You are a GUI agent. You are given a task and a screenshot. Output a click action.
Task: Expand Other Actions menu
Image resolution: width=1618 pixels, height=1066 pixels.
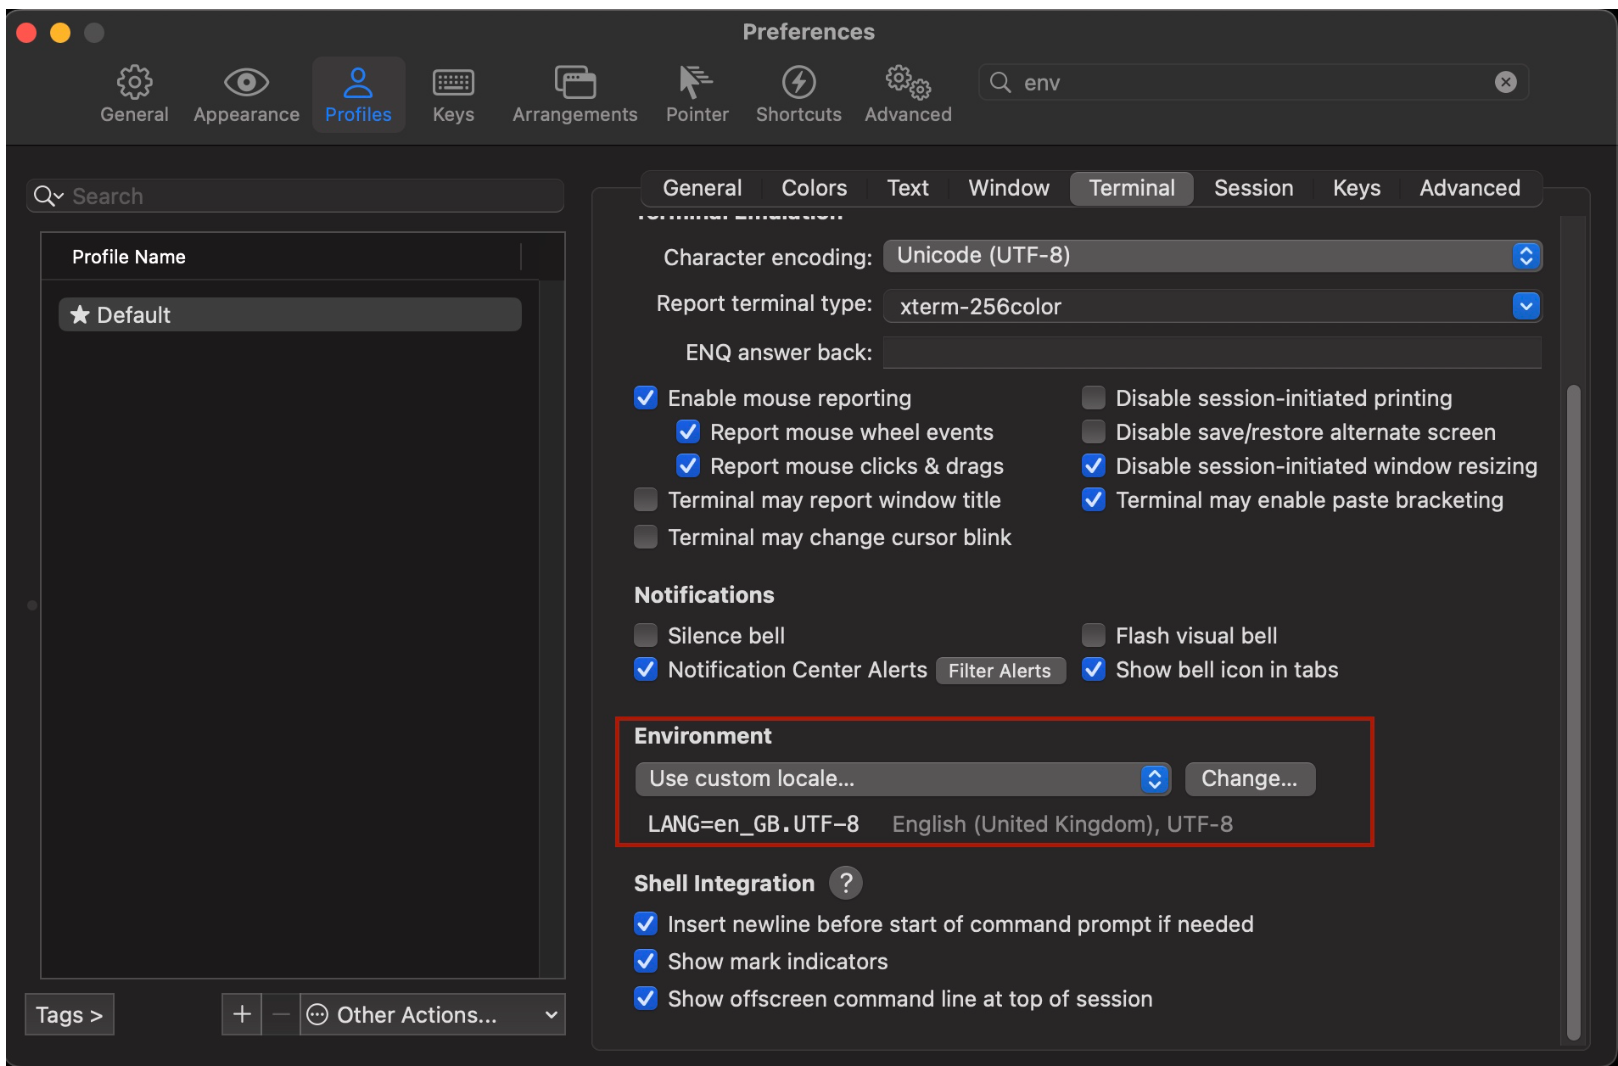432,1014
